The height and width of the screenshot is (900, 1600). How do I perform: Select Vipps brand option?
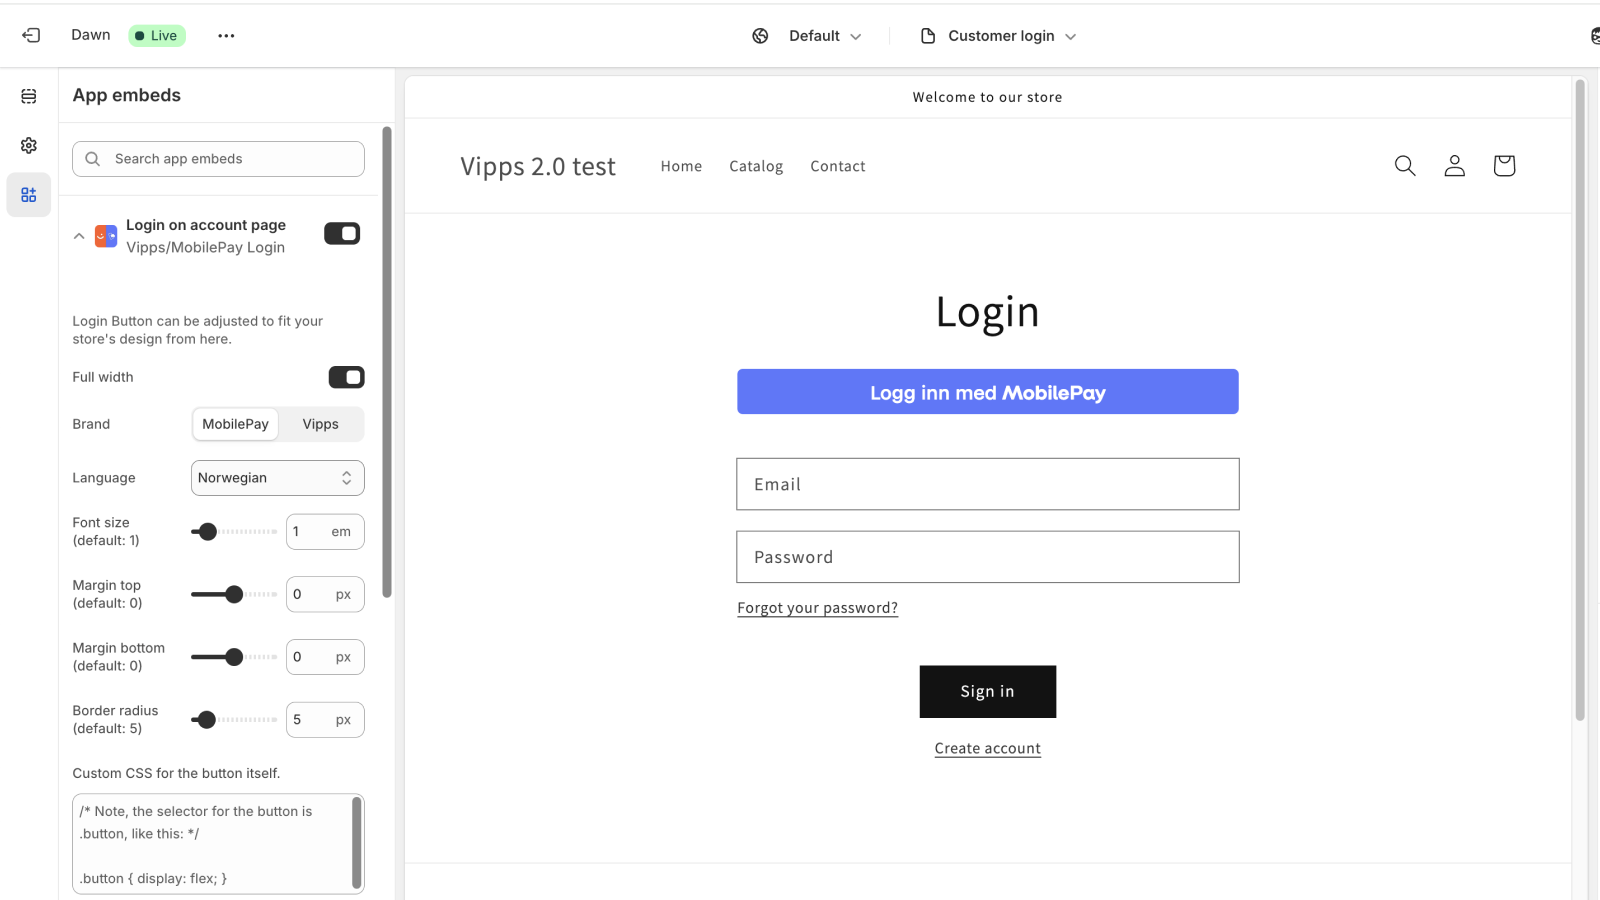coord(321,424)
